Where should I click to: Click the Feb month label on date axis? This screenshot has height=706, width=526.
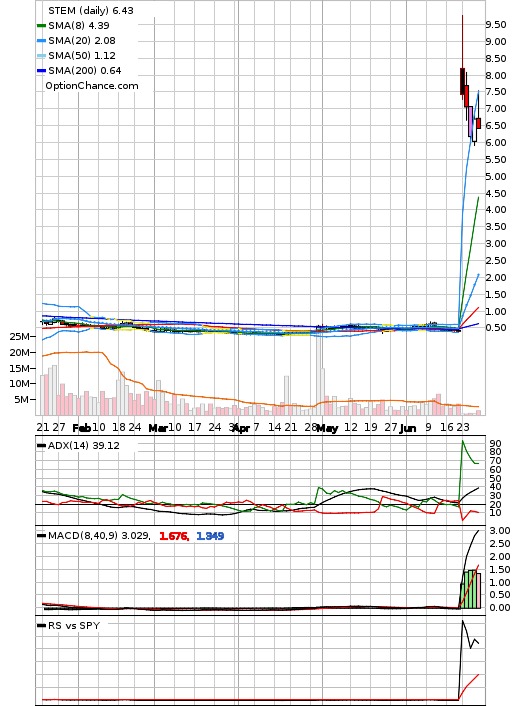(x=82, y=428)
